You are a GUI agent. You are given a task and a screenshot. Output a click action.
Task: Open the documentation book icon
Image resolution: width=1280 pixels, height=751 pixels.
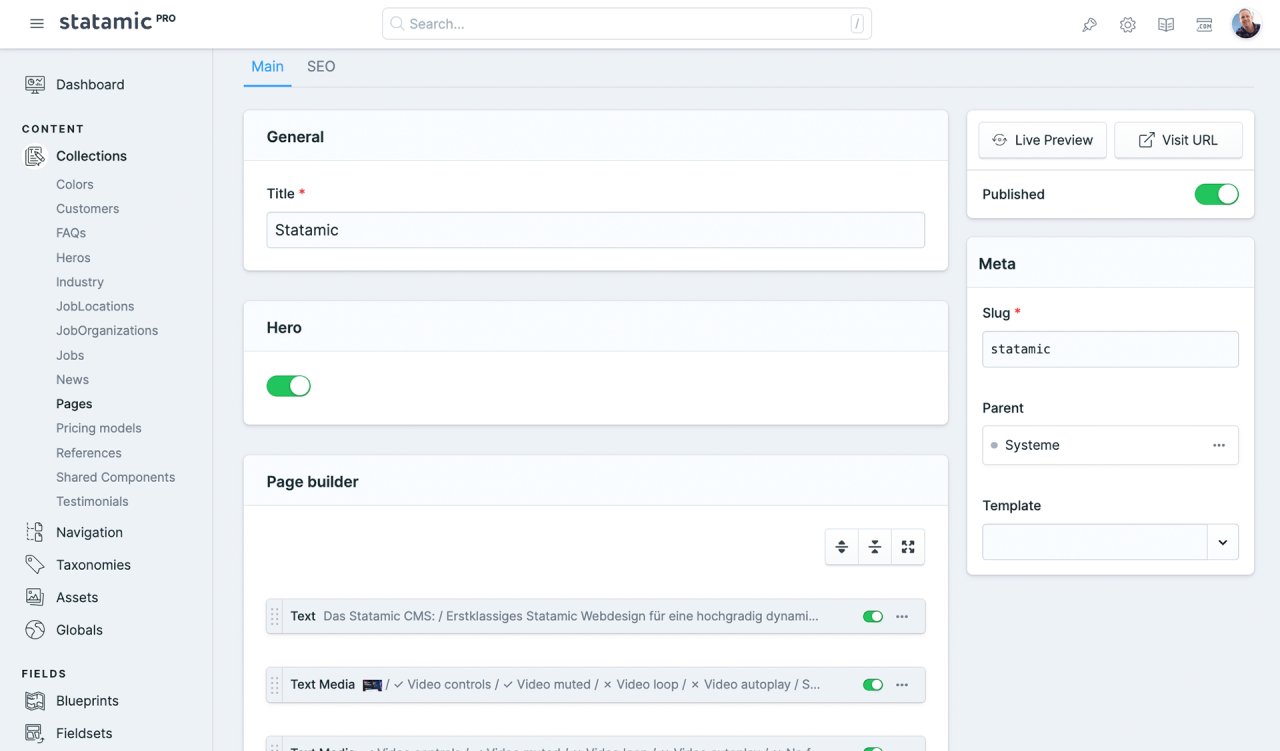coord(1166,25)
